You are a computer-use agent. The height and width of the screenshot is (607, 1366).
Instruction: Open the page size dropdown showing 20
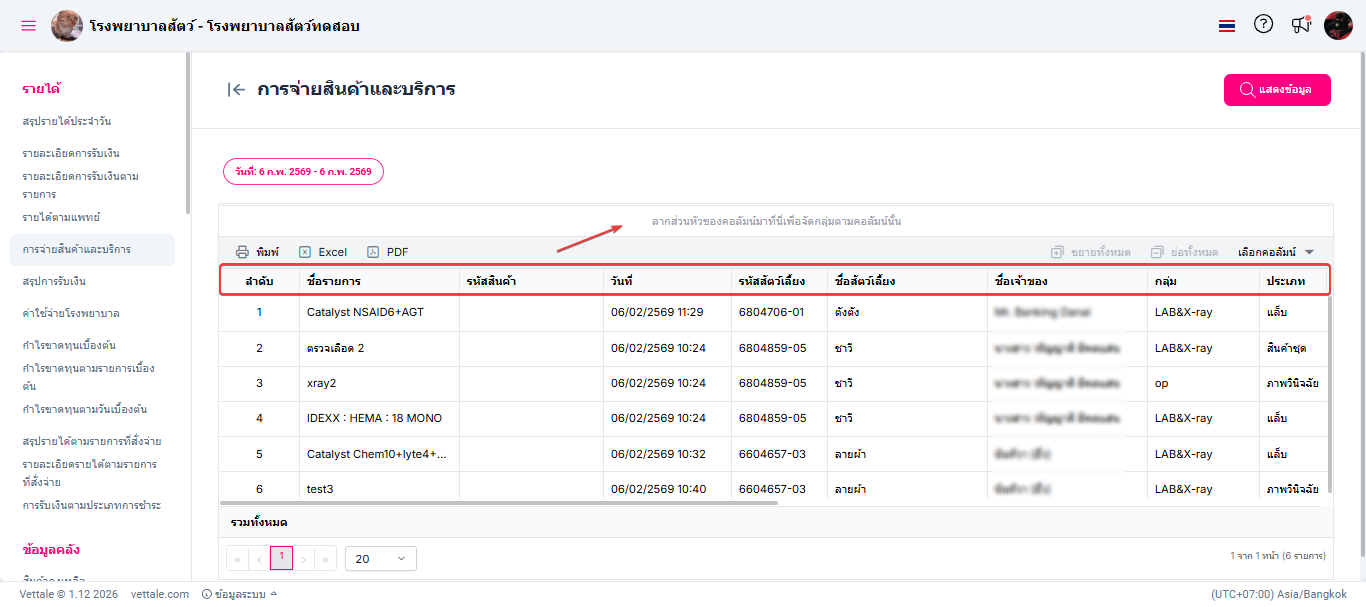tap(380, 558)
